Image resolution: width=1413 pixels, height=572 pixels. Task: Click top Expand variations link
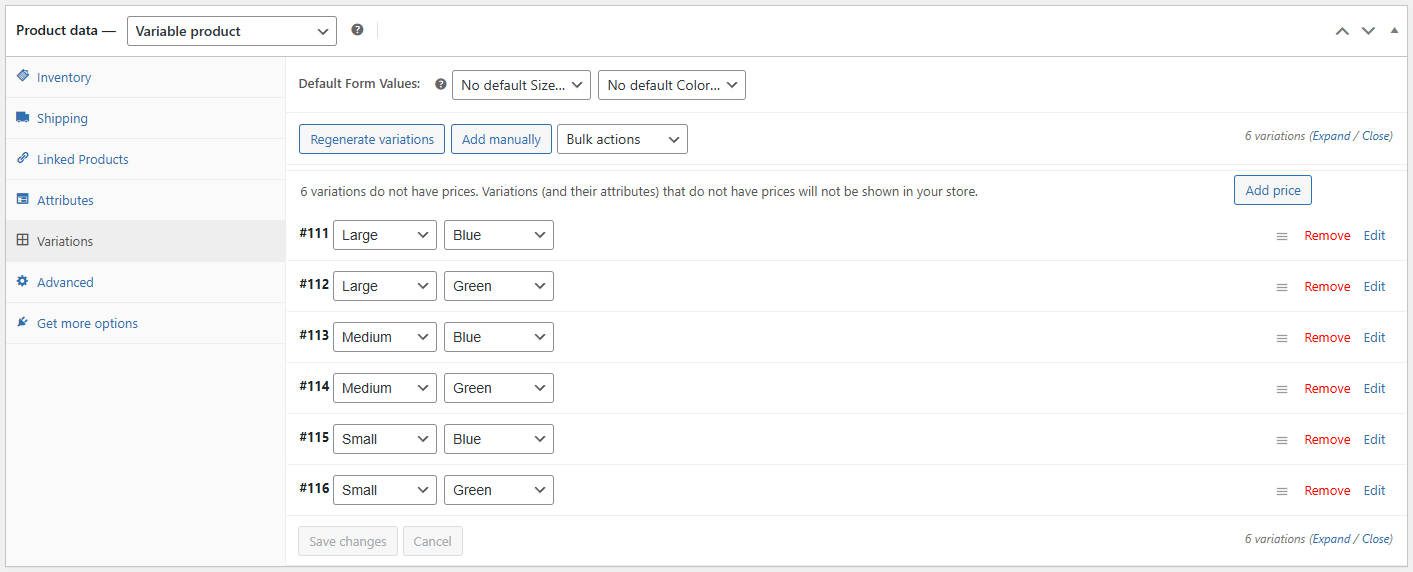point(1331,136)
